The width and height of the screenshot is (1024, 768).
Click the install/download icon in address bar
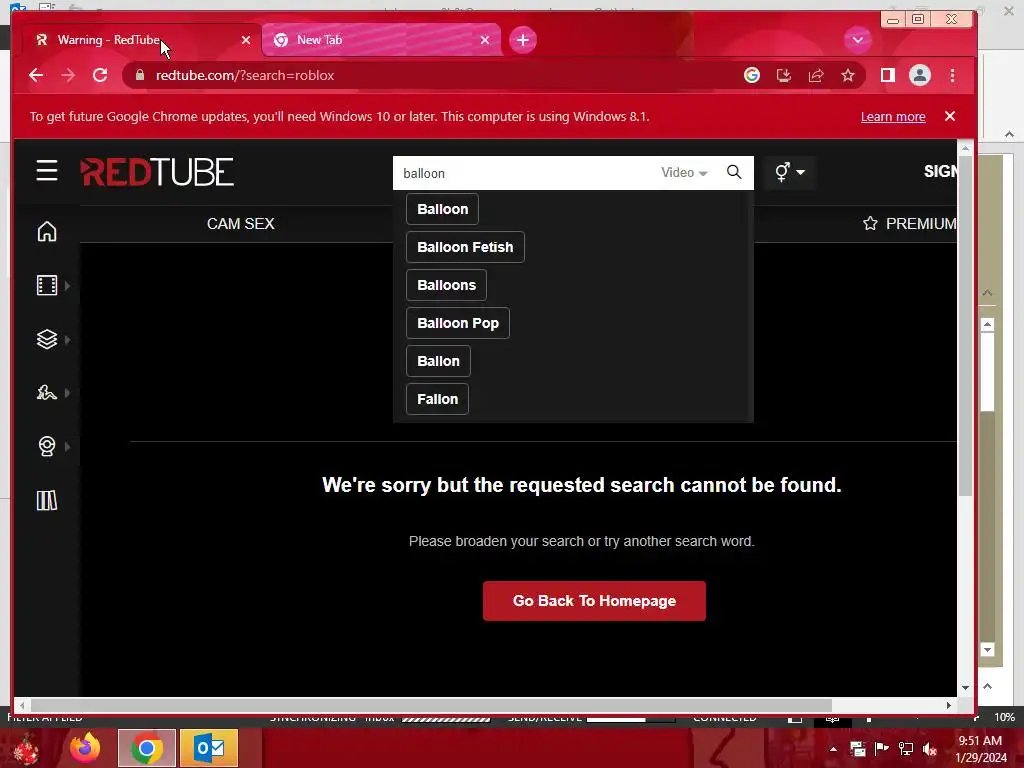click(784, 75)
